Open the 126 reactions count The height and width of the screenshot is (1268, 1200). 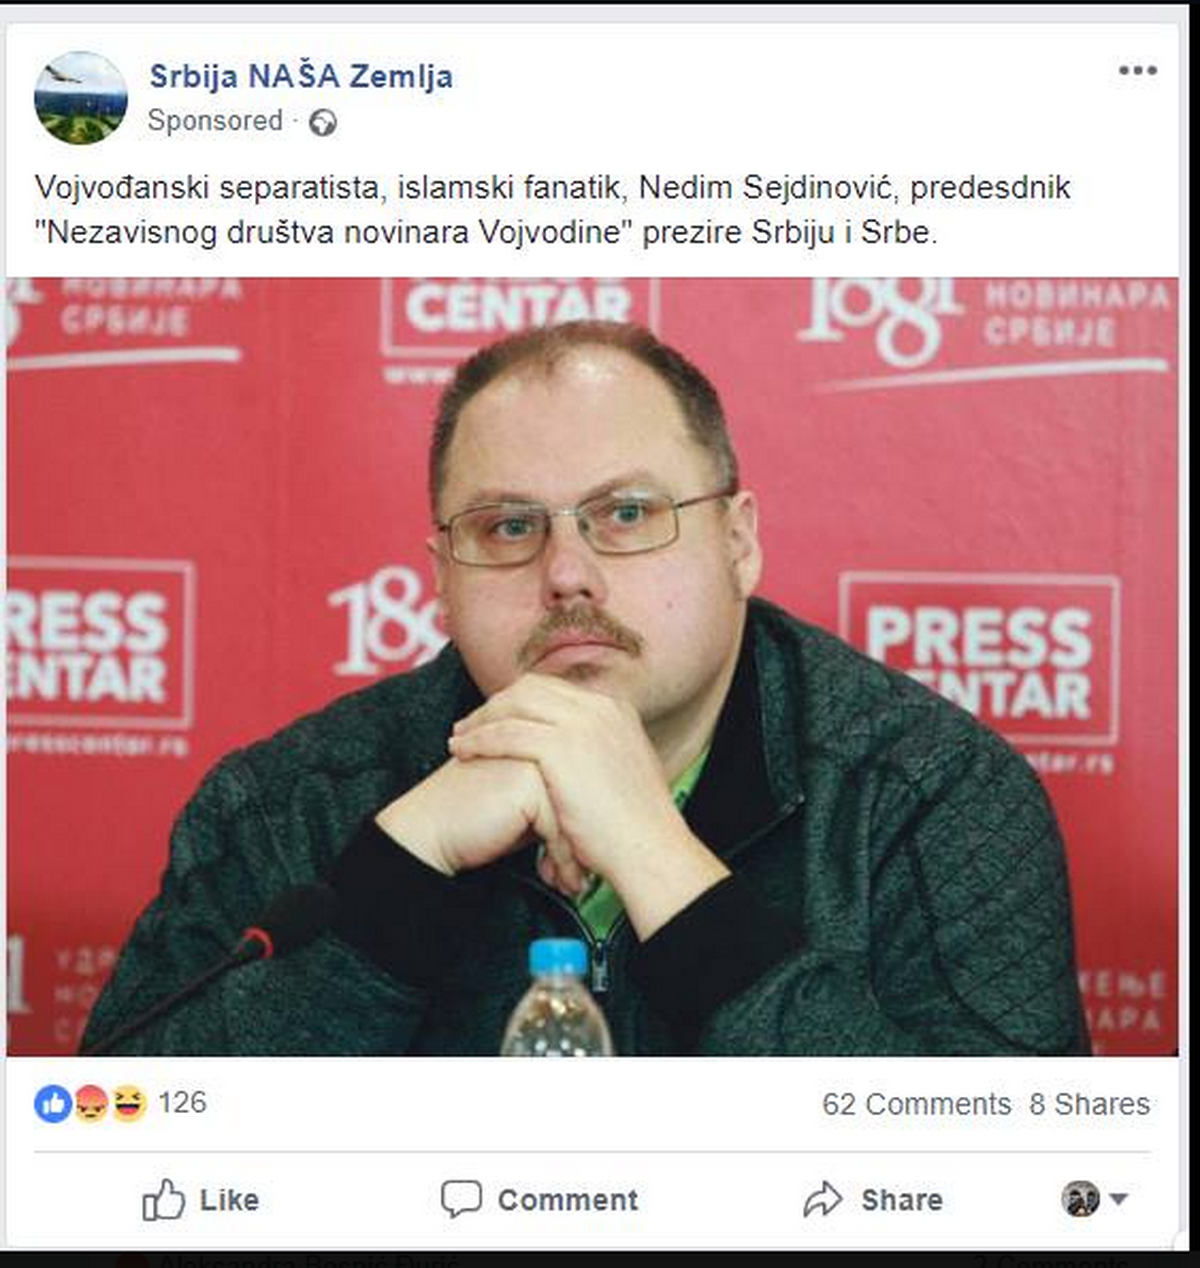182,1103
